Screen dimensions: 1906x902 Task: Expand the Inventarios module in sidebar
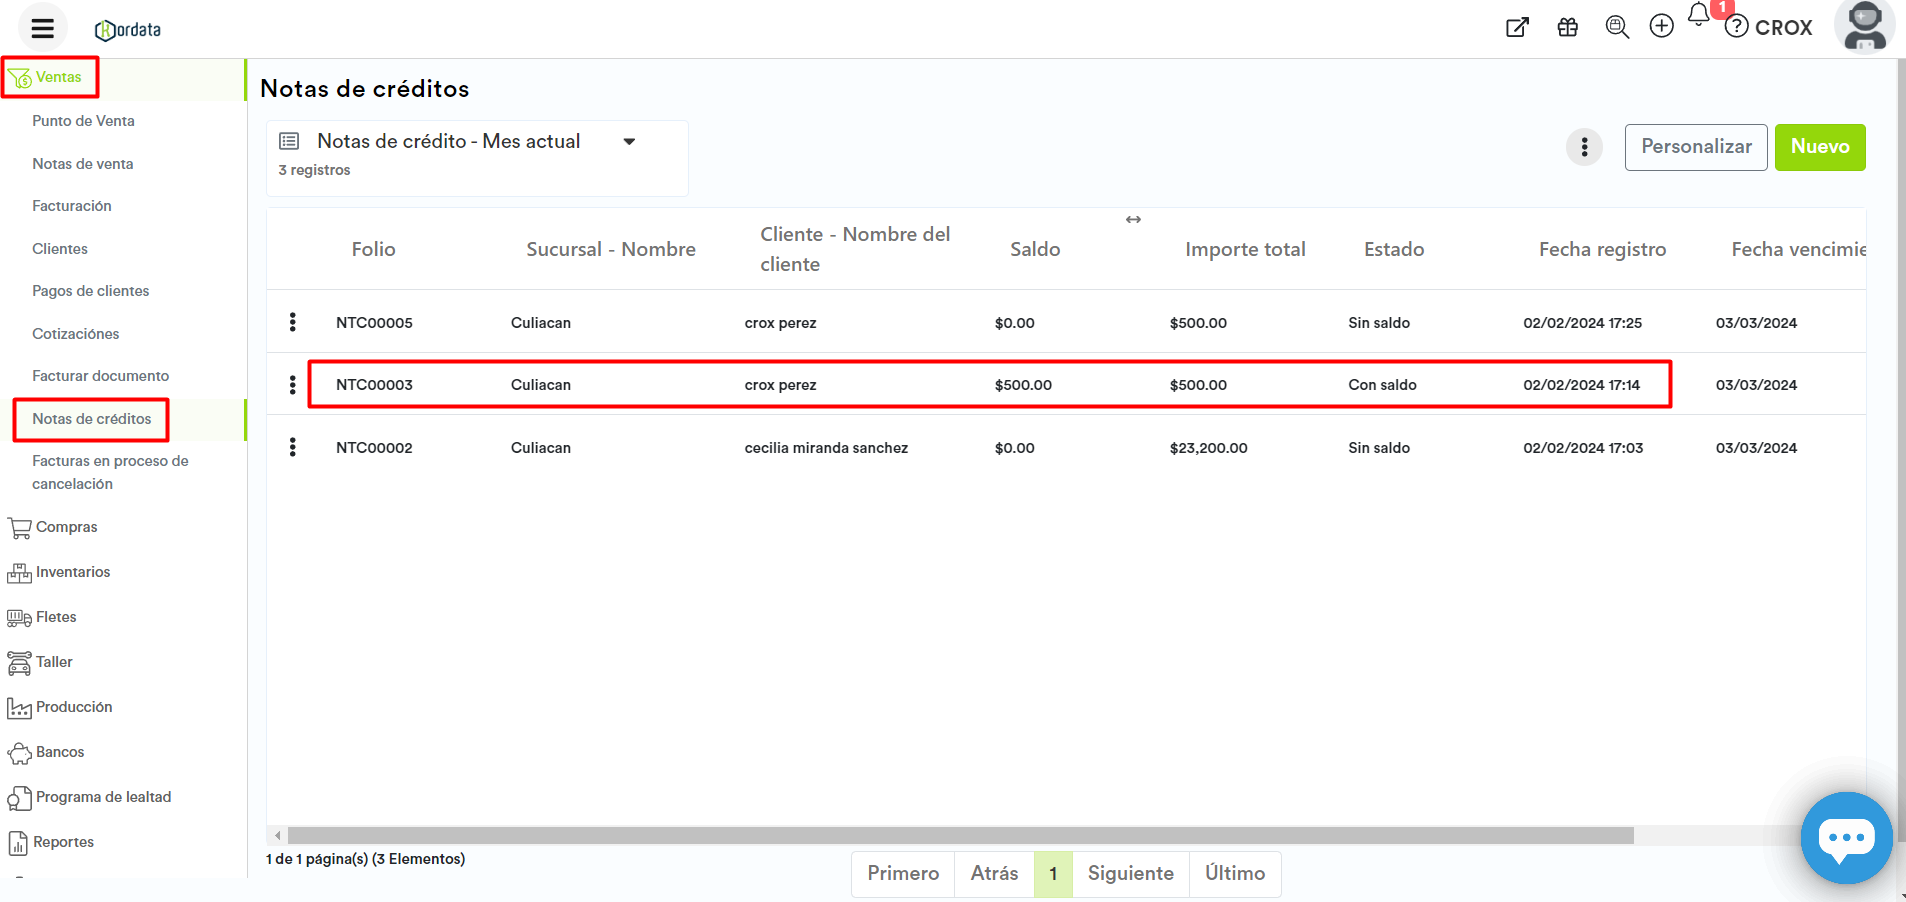(x=72, y=572)
